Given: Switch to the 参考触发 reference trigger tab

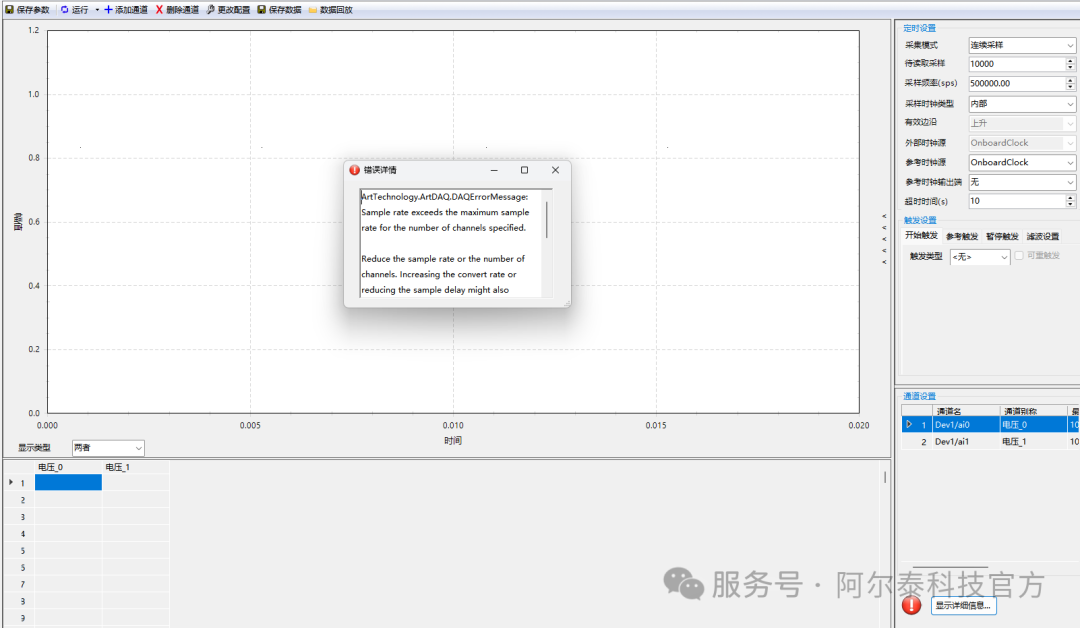Looking at the screenshot, I should (961, 237).
